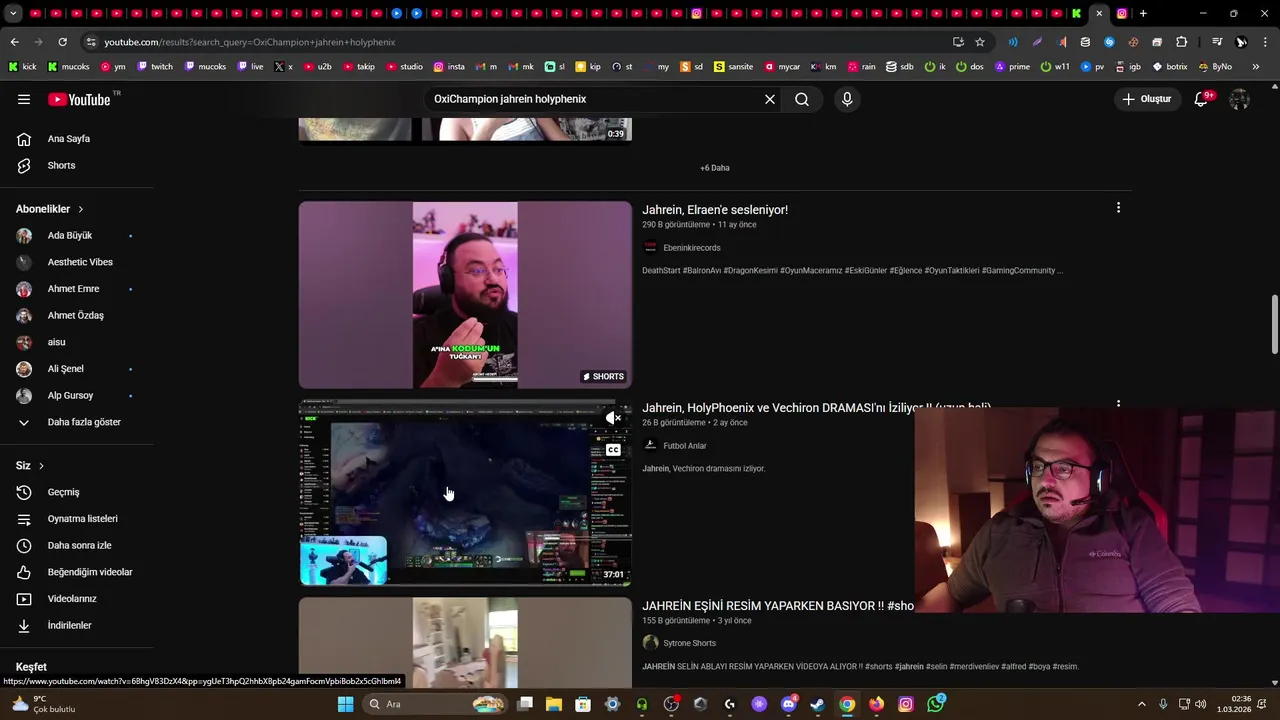Reload the page

(62, 42)
